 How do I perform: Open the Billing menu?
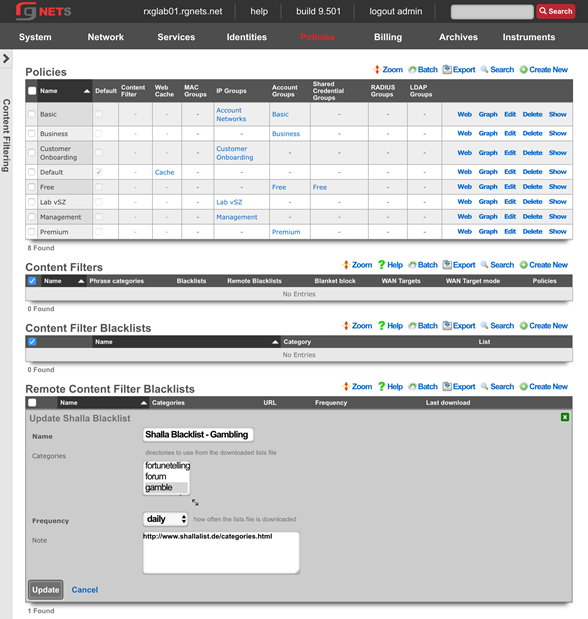point(388,37)
